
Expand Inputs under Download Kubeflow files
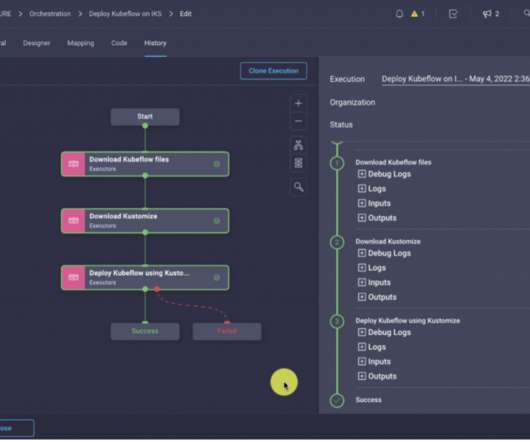click(x=374, y=203)
